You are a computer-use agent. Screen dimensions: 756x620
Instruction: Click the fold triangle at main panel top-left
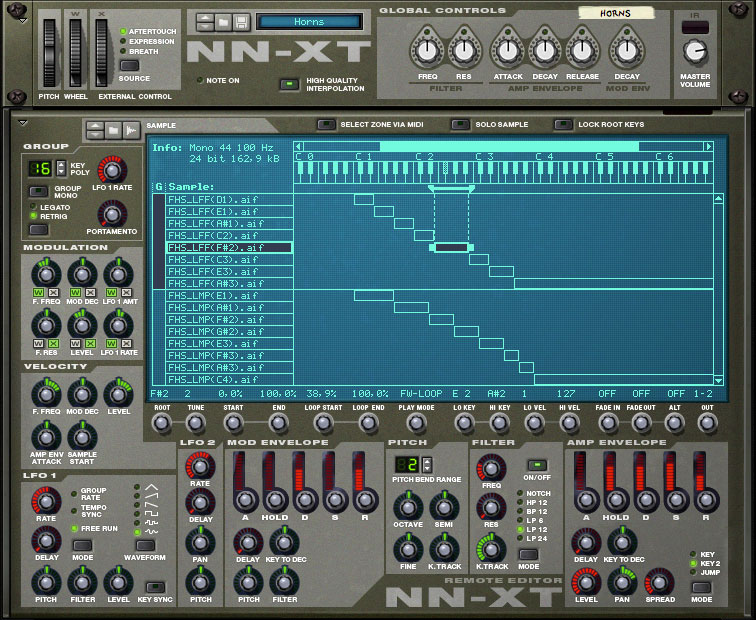tap(22, 21)
